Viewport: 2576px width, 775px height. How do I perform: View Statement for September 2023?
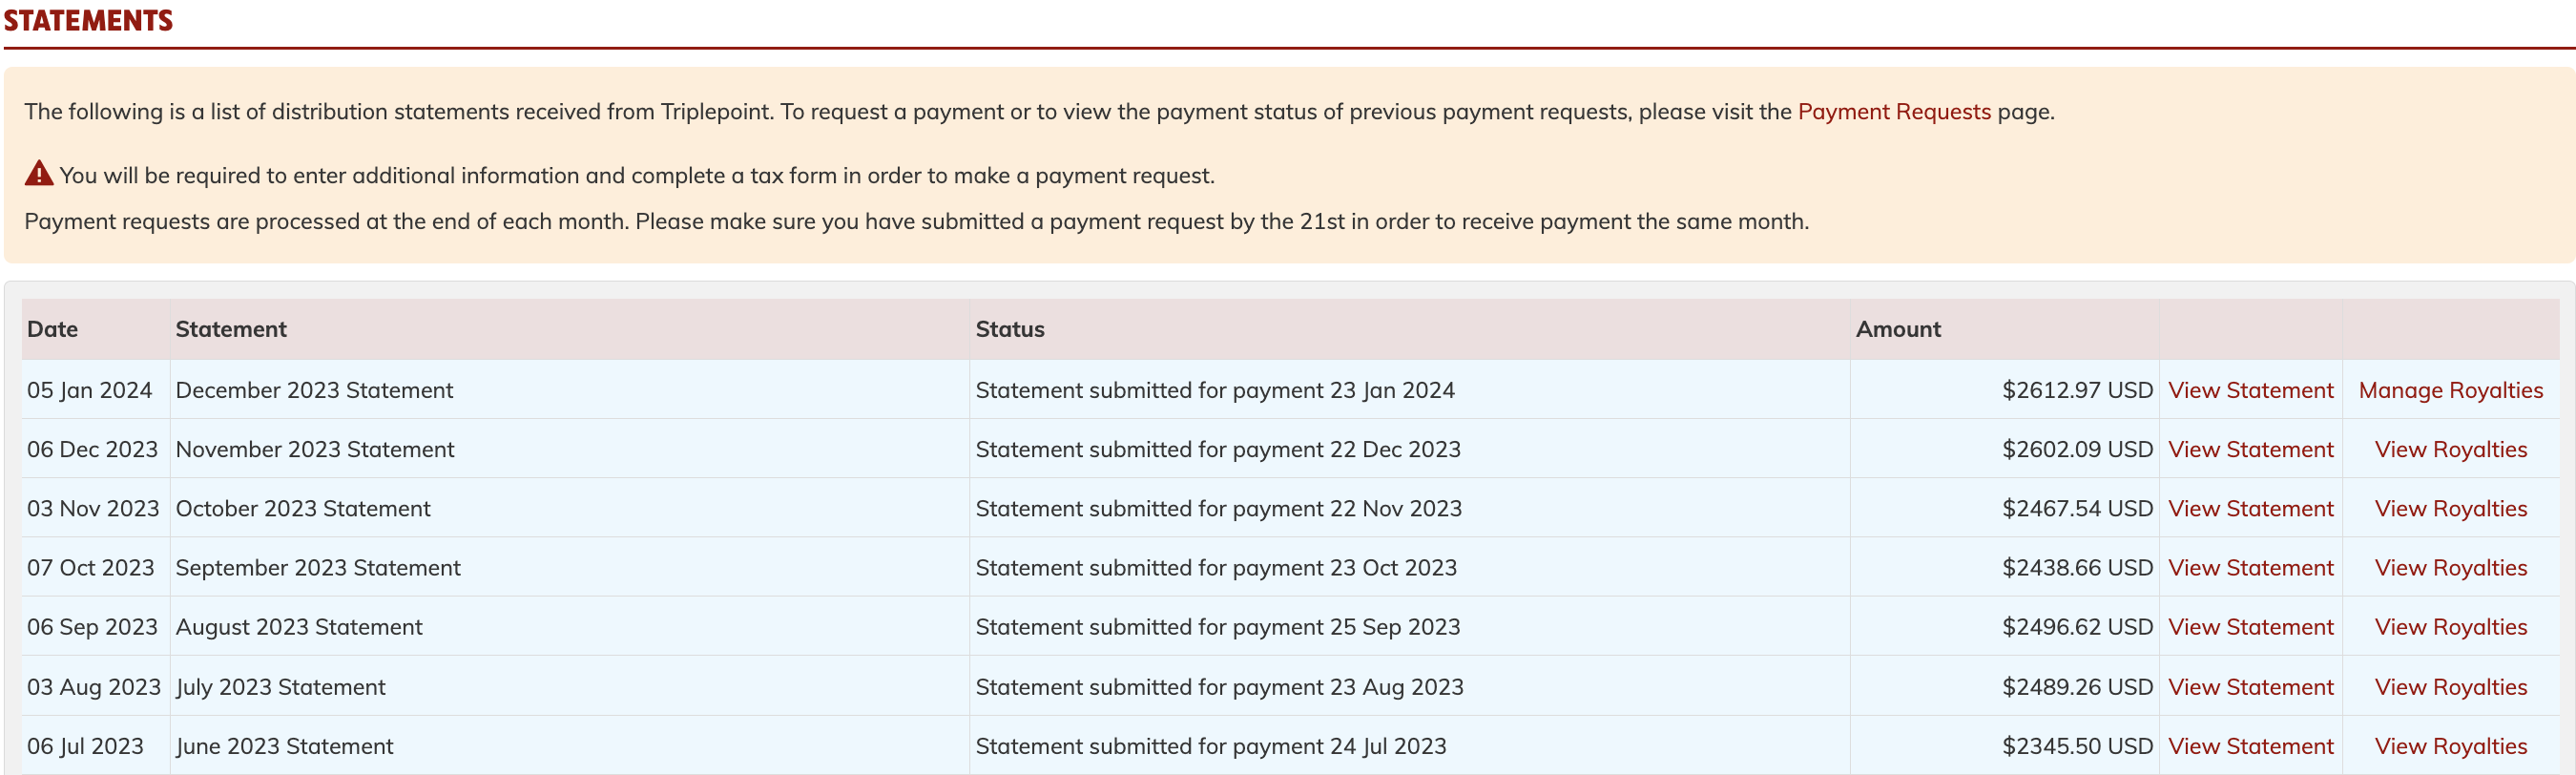click(x=2250, y=567)
